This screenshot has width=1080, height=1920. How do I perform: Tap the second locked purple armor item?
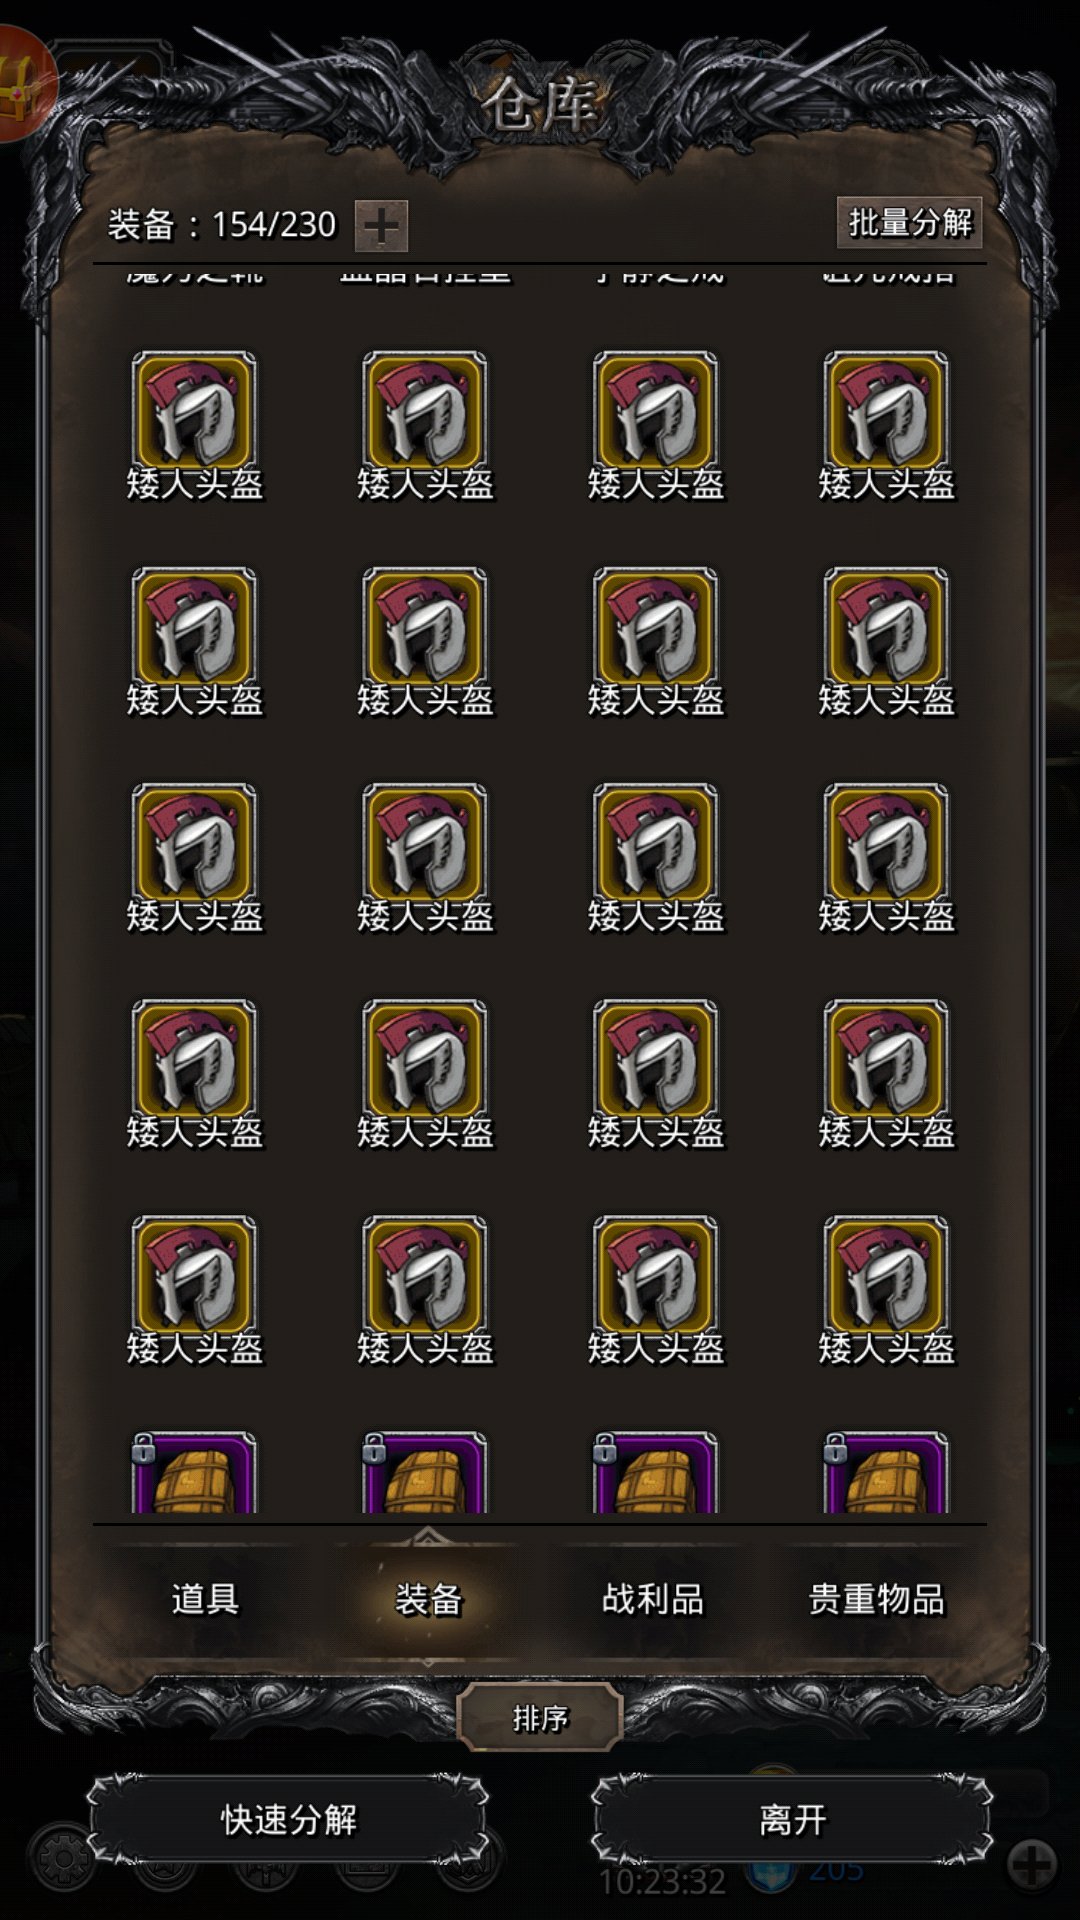425,1472
